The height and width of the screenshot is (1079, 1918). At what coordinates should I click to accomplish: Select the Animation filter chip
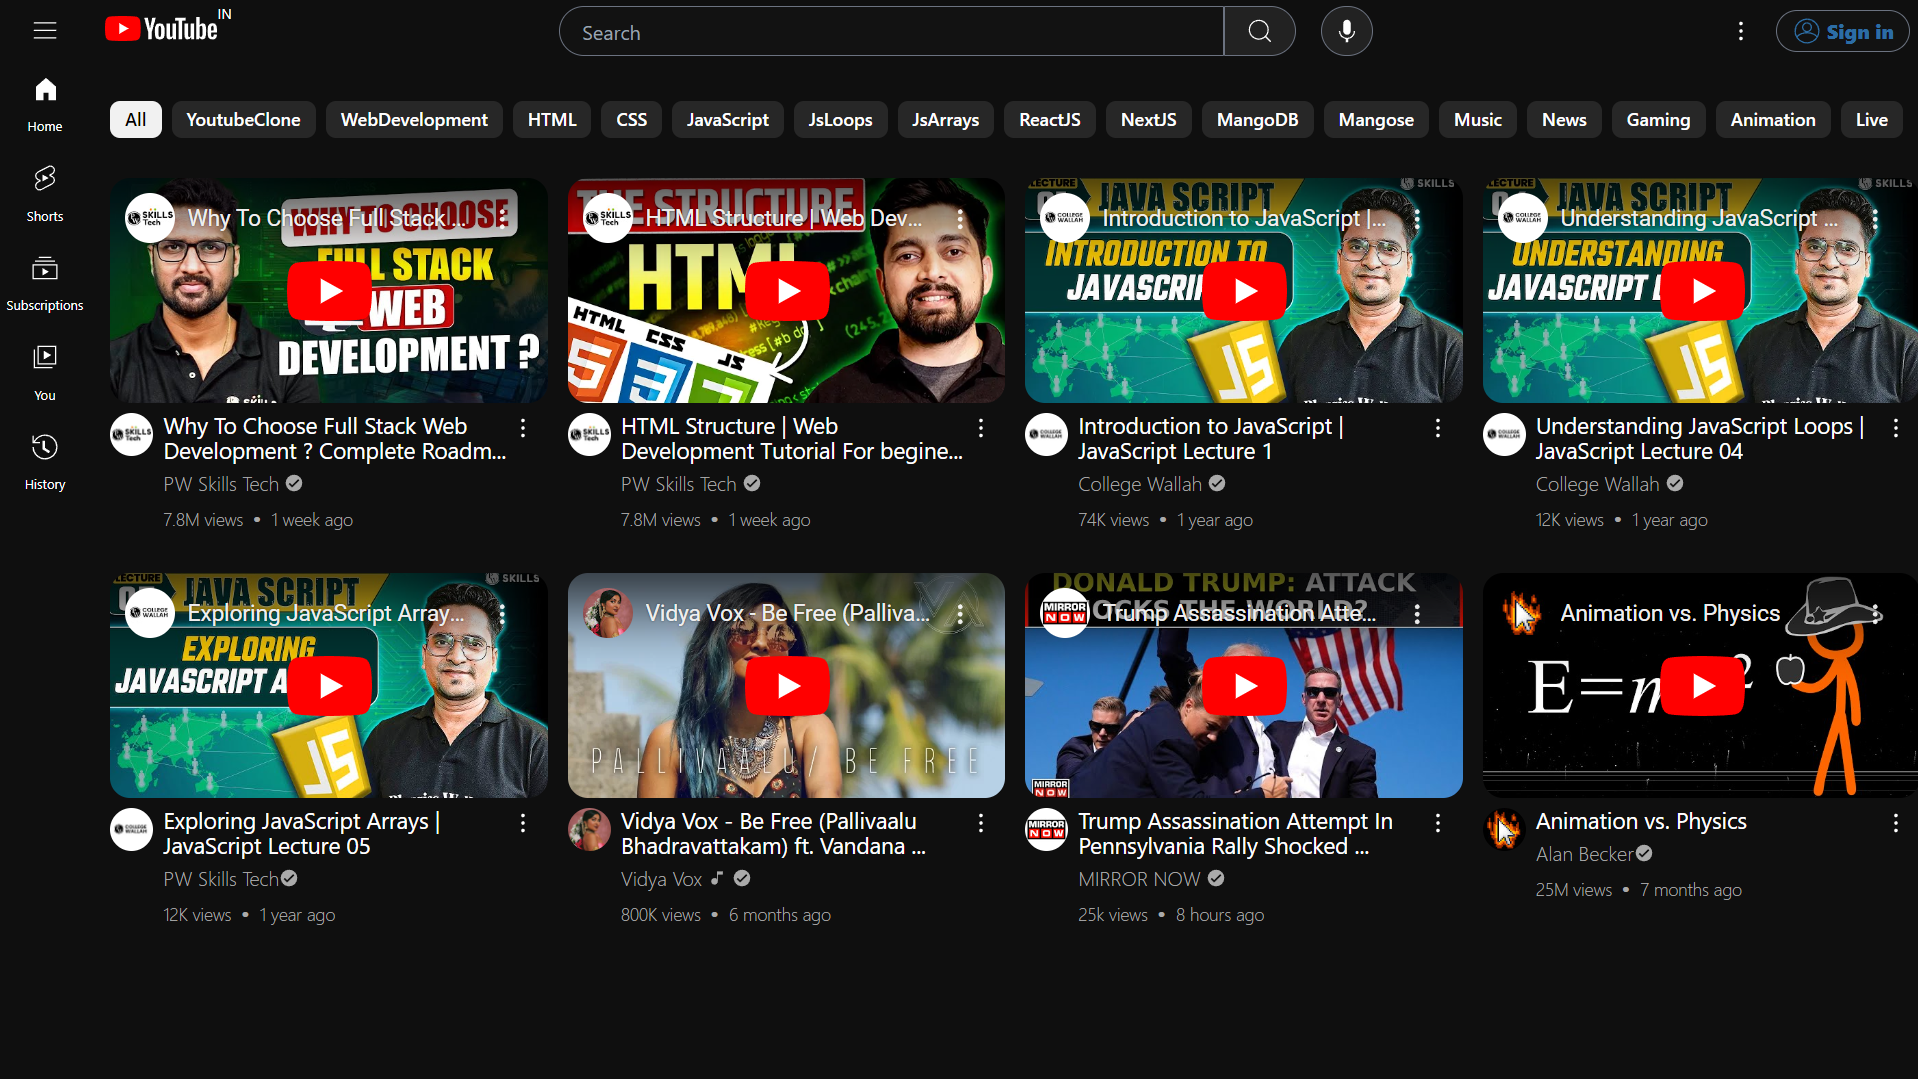click(1773, 120)
